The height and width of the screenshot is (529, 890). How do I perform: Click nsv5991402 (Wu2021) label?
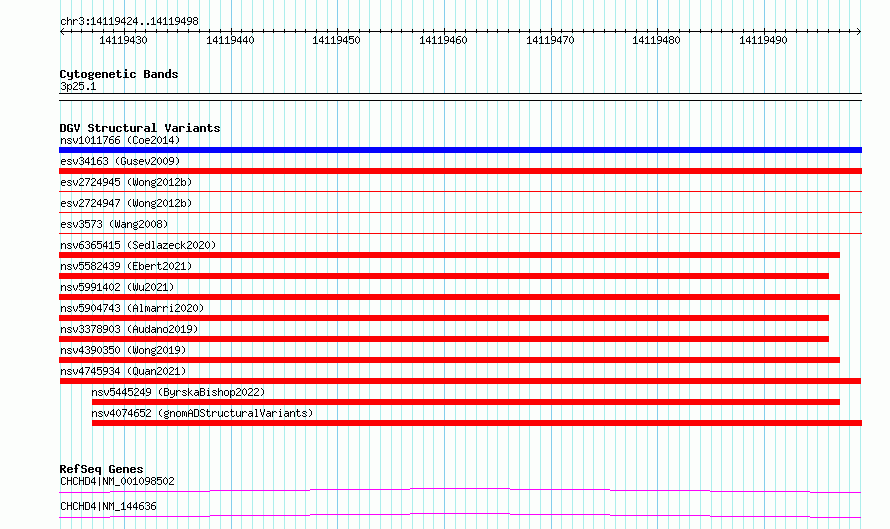117,287
